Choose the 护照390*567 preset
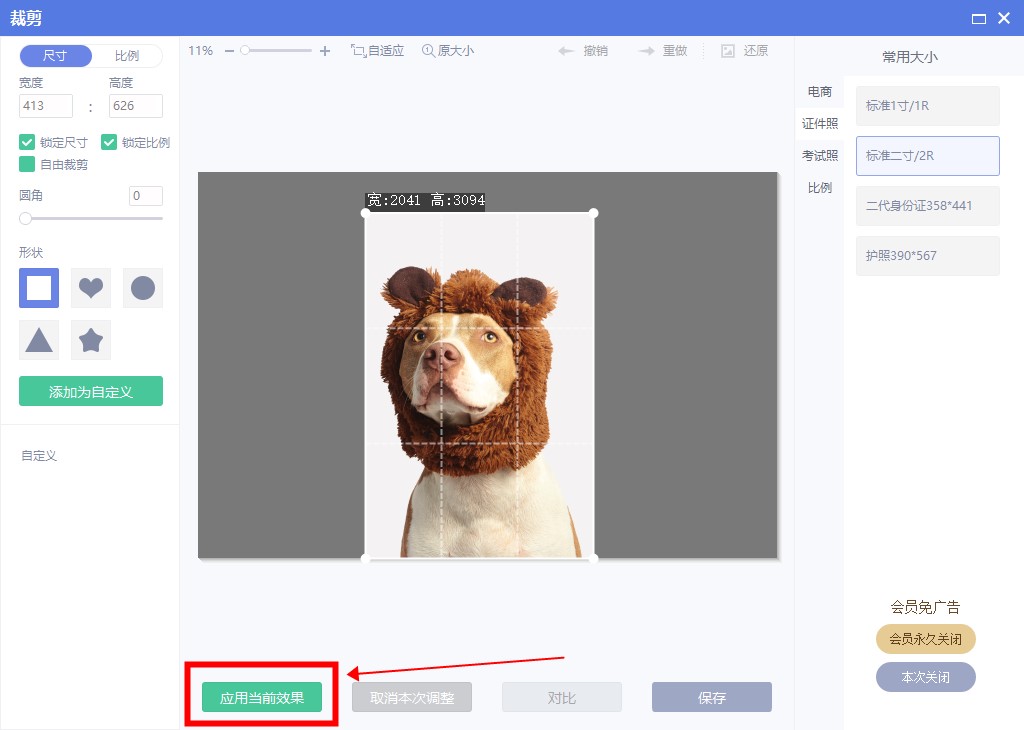The image size is (1024, 730). tap(927, 256)
